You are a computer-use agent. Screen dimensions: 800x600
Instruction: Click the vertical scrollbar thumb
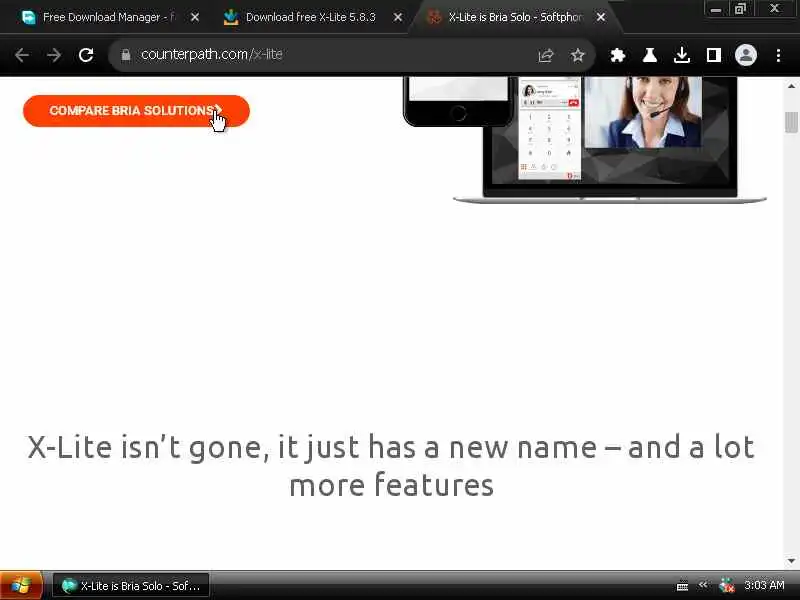pos(791,122)
